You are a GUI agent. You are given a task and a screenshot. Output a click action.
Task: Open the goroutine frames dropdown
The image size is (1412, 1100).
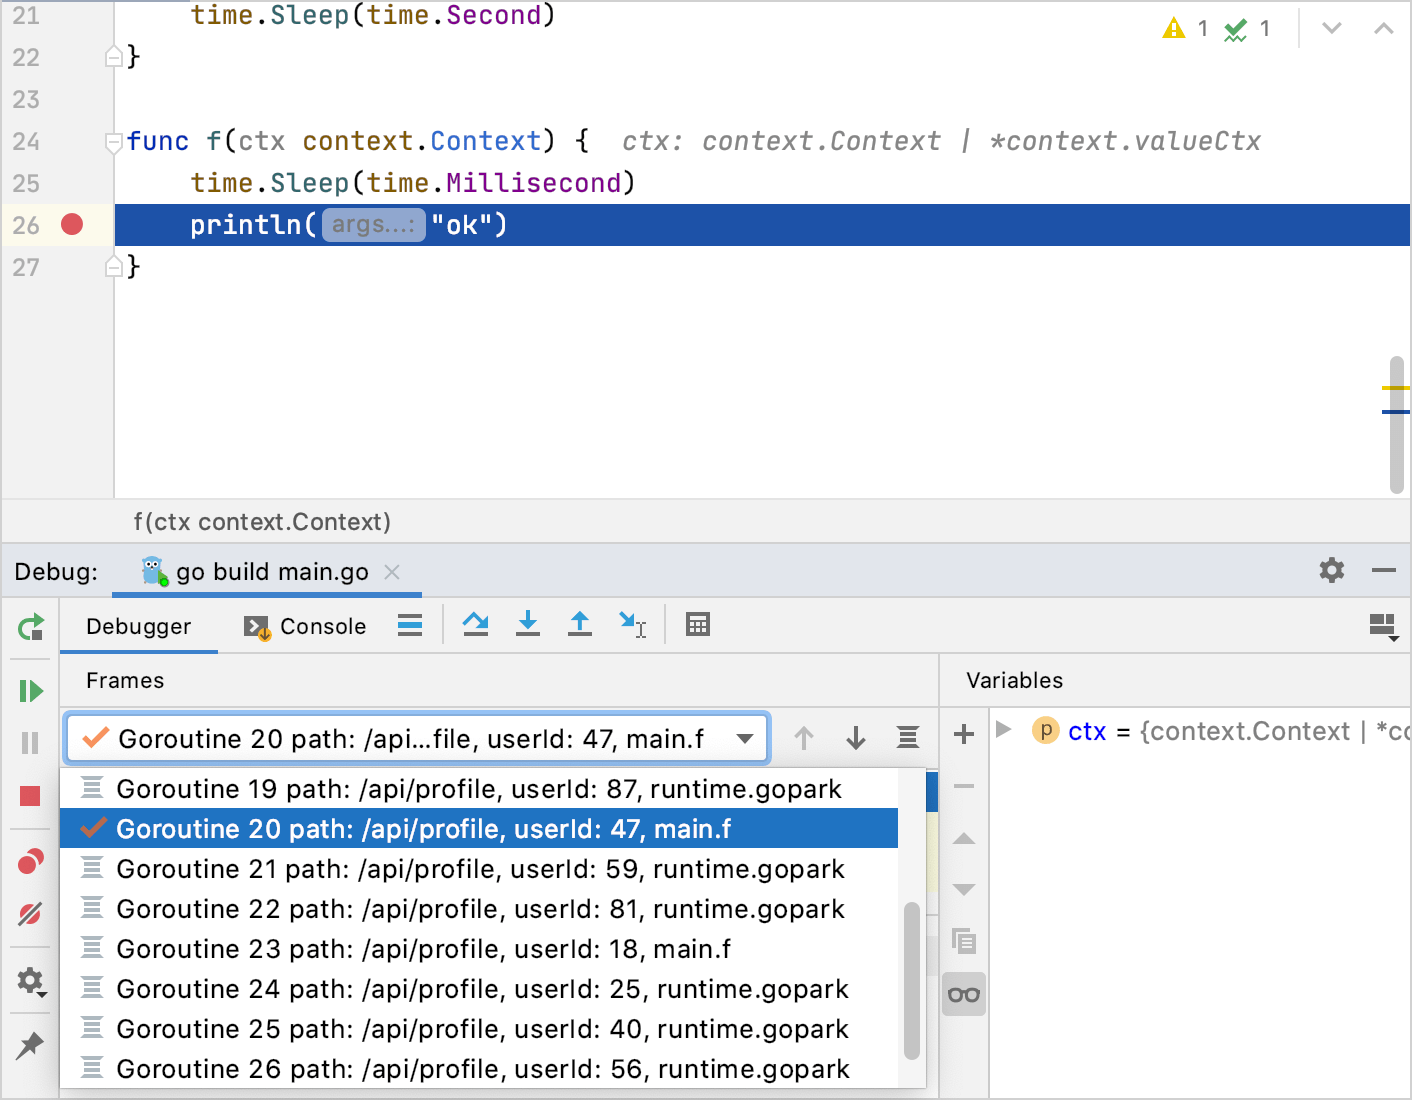click(744, 738)
